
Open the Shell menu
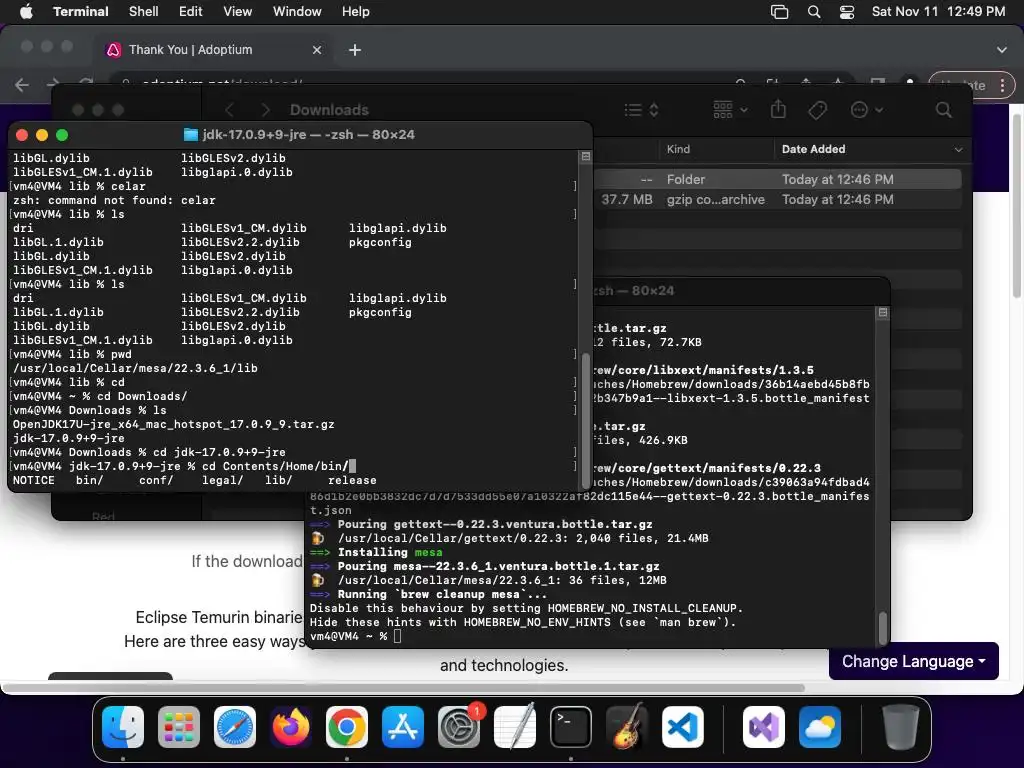144,12
